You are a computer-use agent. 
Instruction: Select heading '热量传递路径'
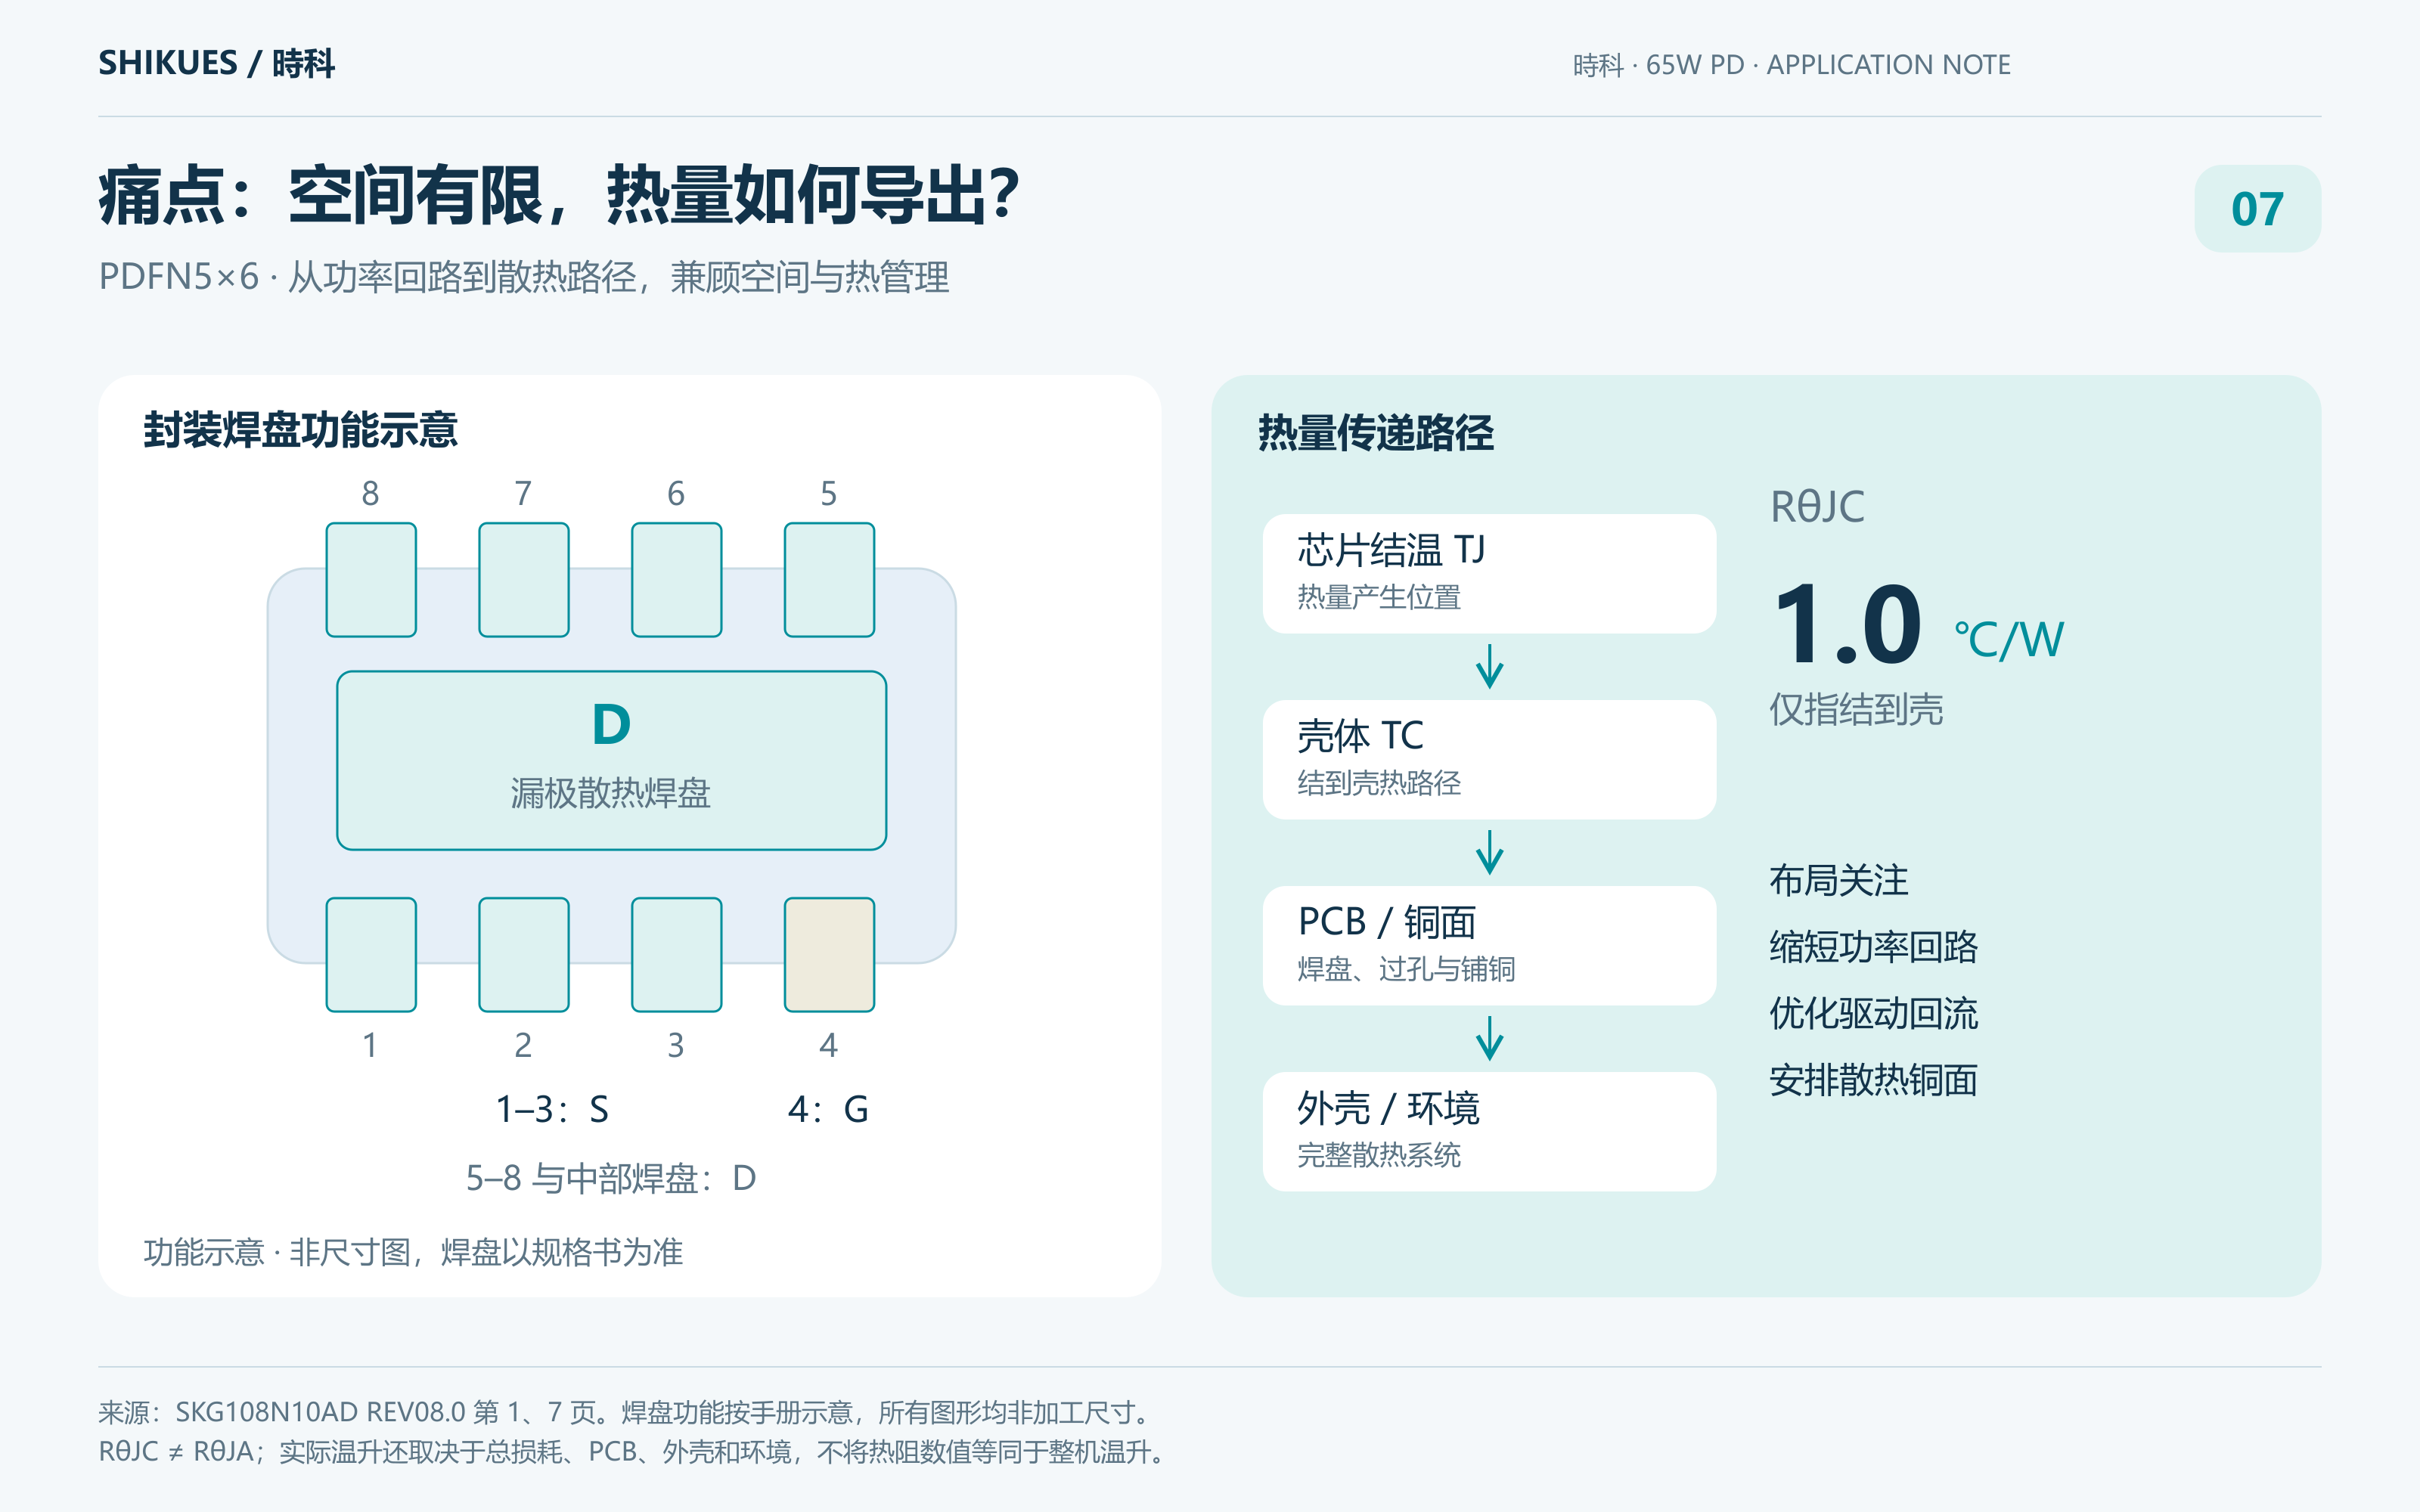1376,433
